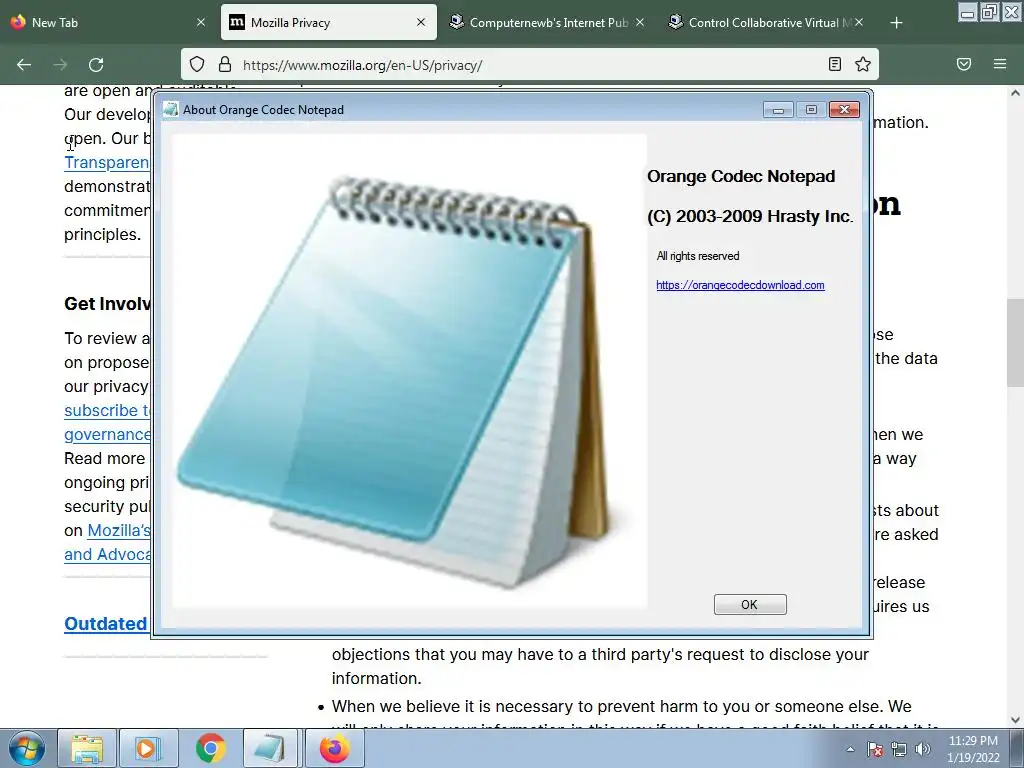Viewport: 1024px width, 768px height.
Task: Click OK in About Orange Codec Notepad
Action: [x=750, y=605]
